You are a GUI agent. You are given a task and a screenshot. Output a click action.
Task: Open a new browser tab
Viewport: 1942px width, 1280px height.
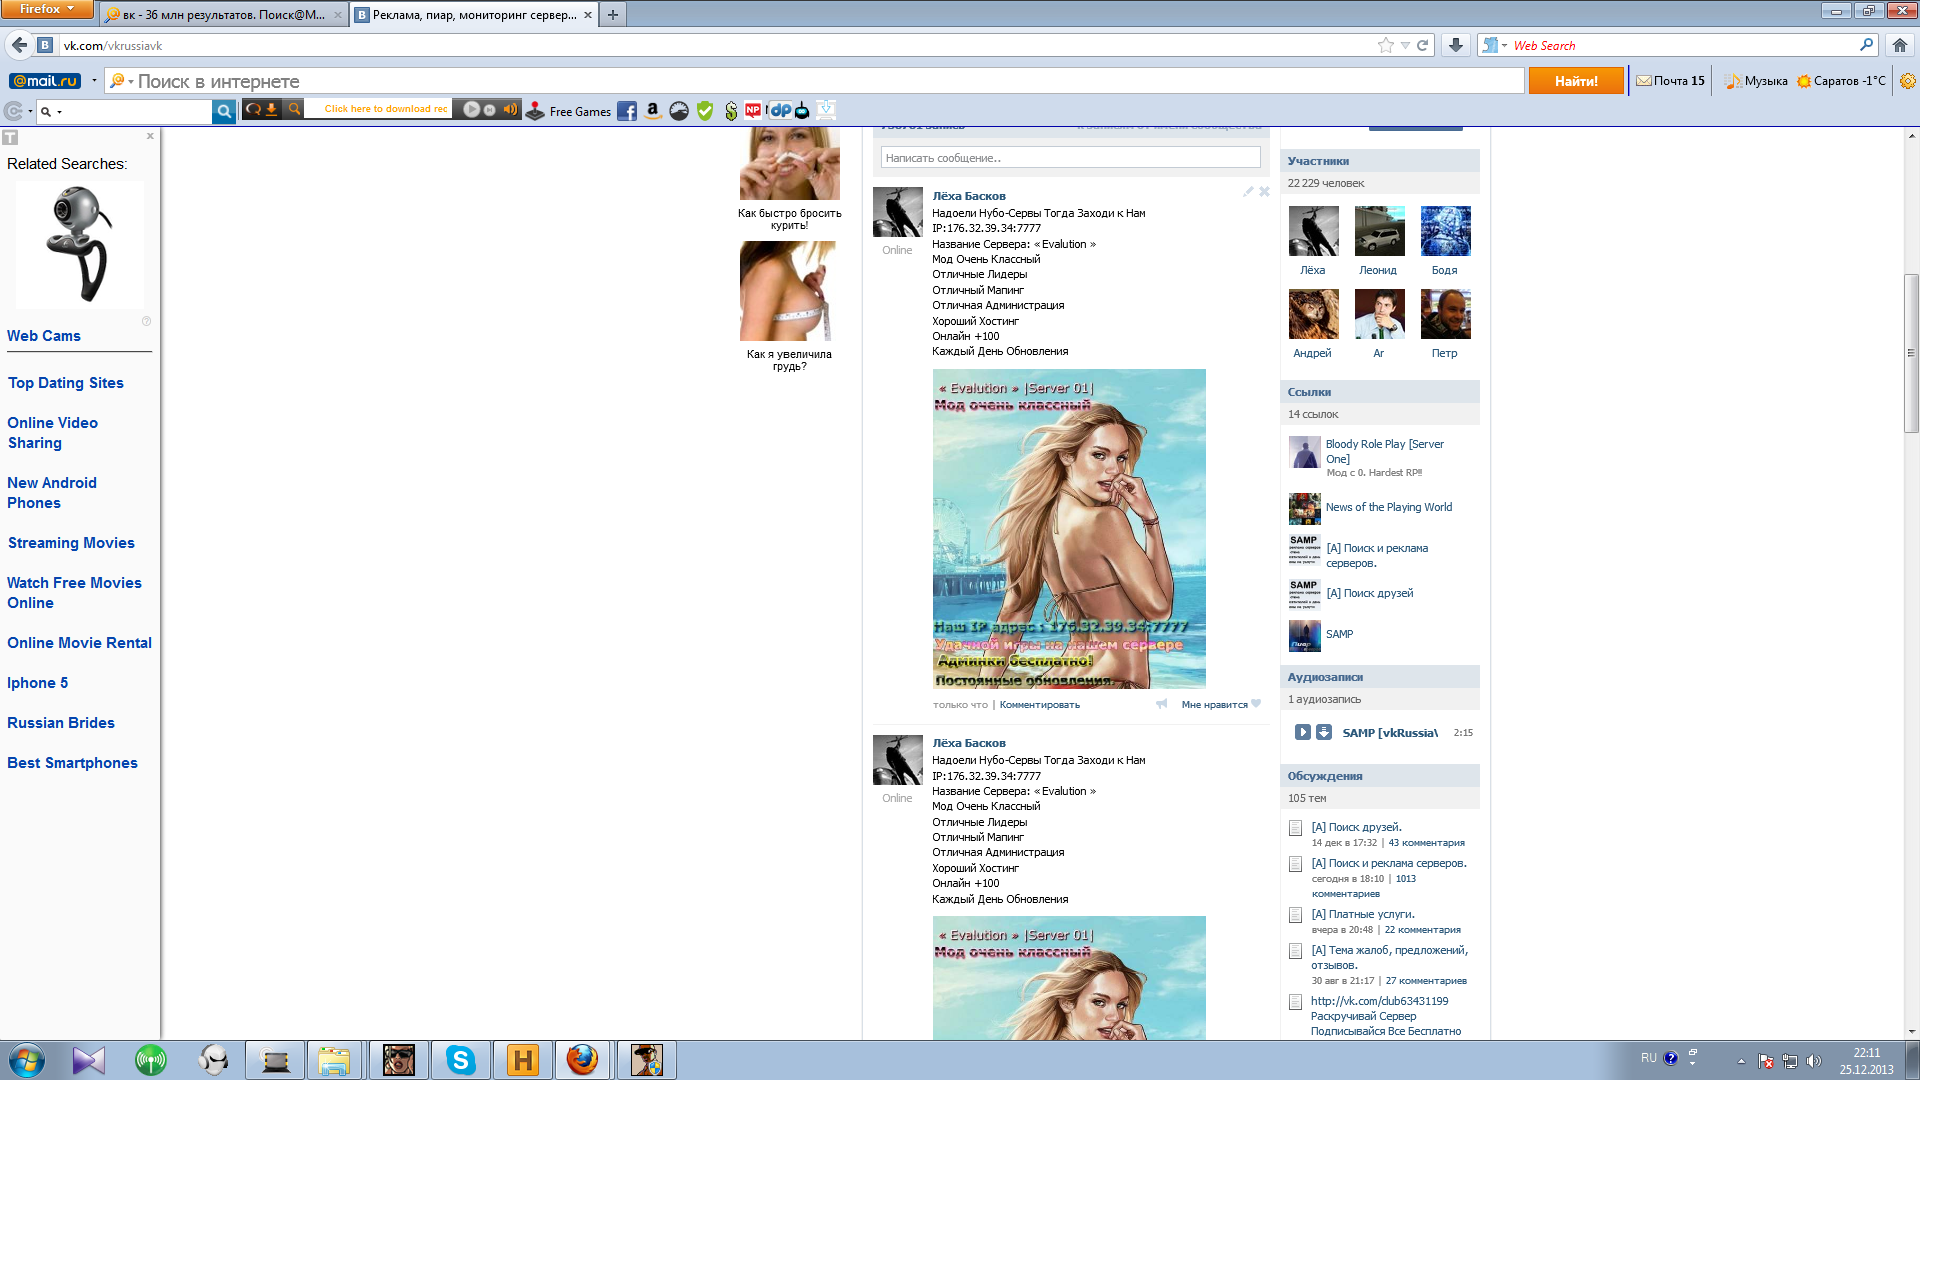(x=613, y=15)
